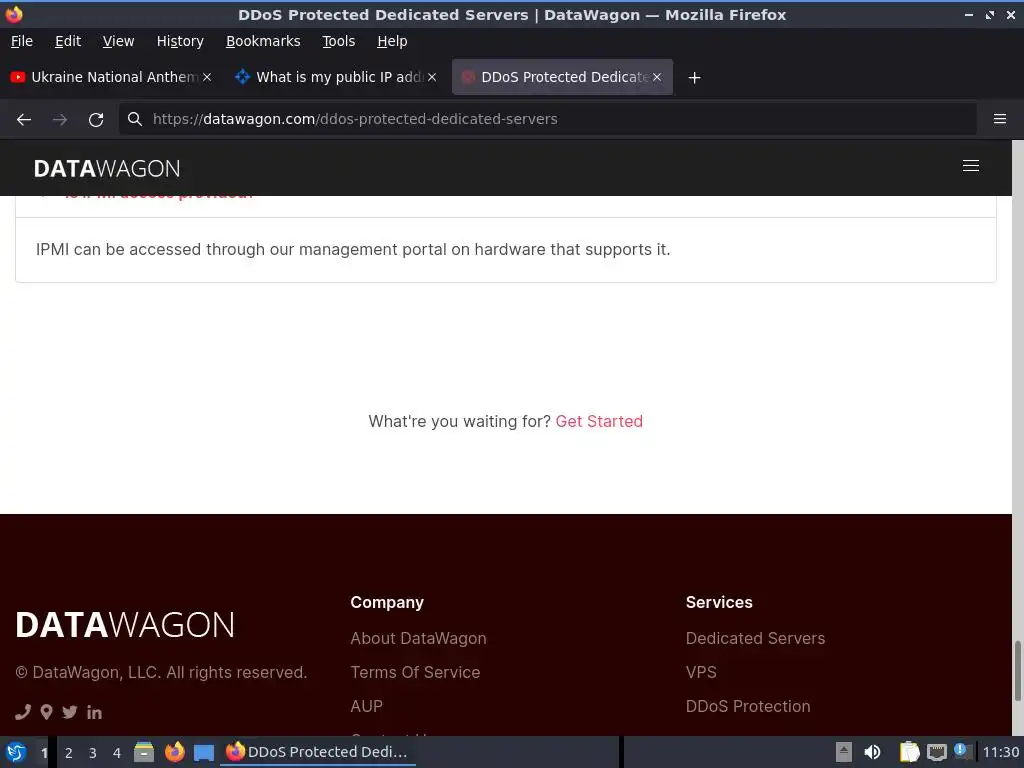Click the Firefox logo in title bar
Screen dimensions: 1024x768
pos(14,14)
